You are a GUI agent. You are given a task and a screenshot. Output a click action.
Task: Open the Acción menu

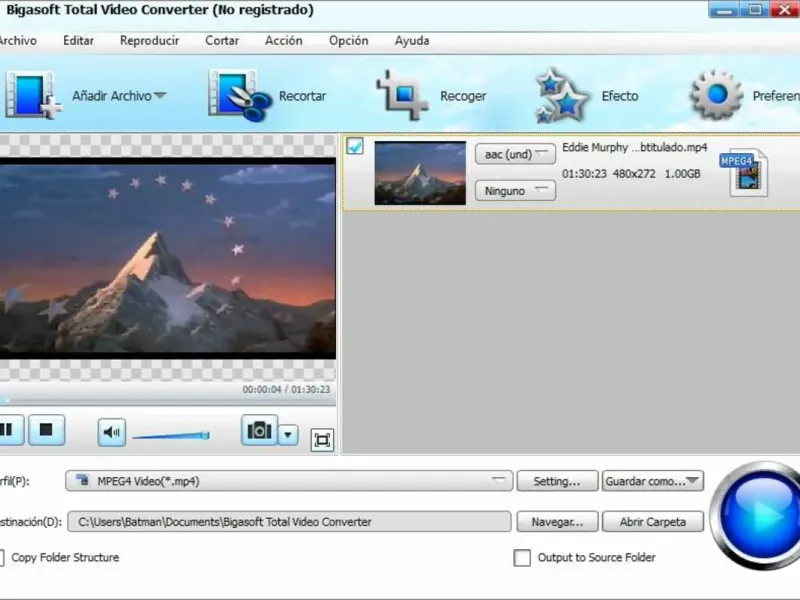pyautogui.click(x=284, y=40)
